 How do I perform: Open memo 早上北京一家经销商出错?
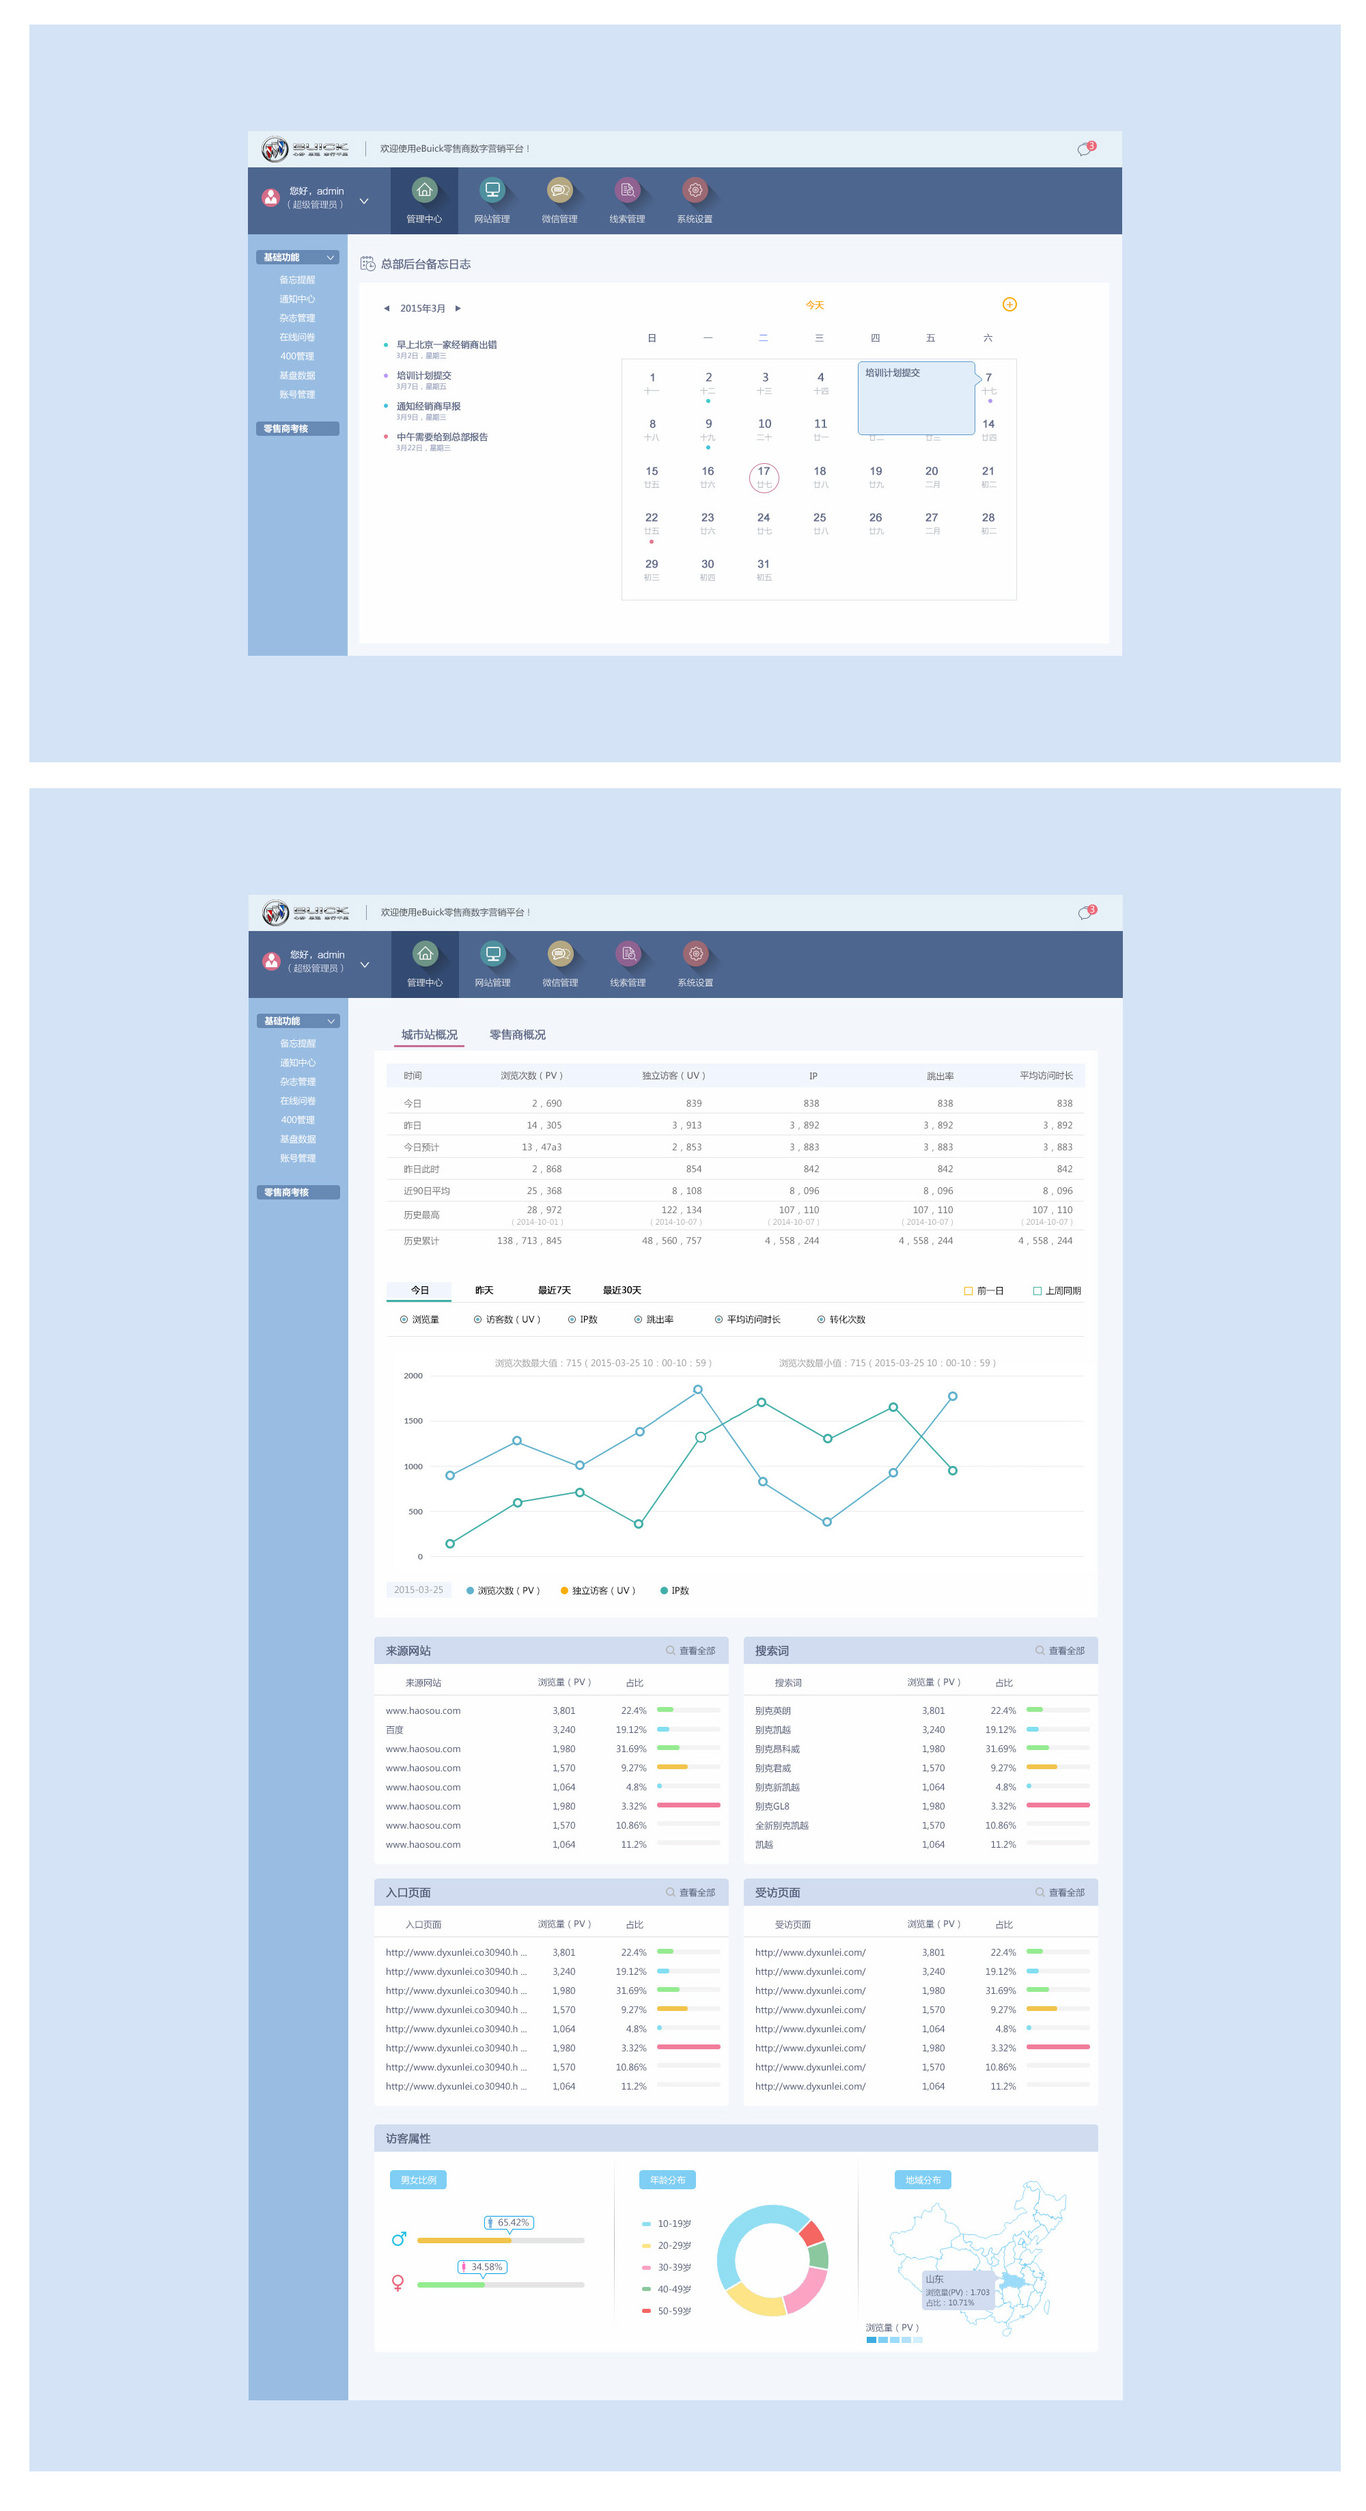click(x=446, y=345)
